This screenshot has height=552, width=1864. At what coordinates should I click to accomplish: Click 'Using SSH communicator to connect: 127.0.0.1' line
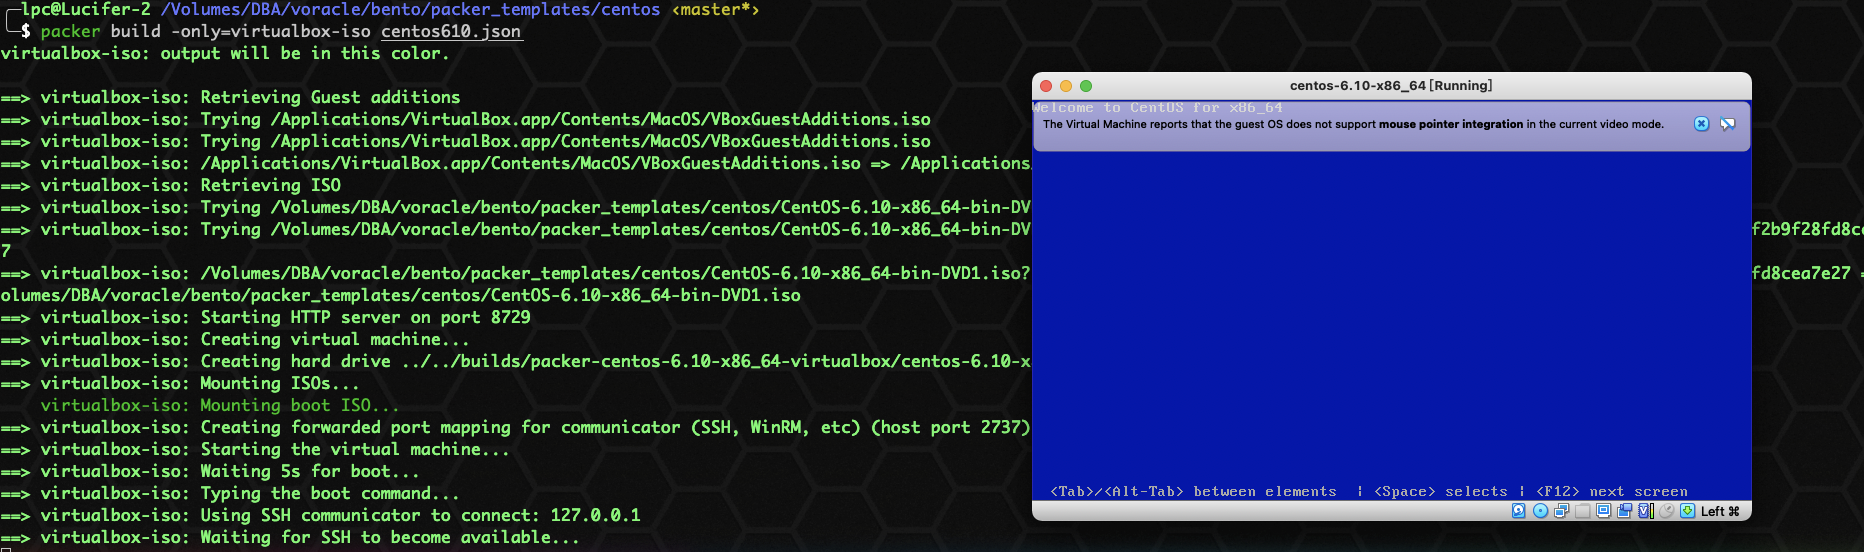320,515
